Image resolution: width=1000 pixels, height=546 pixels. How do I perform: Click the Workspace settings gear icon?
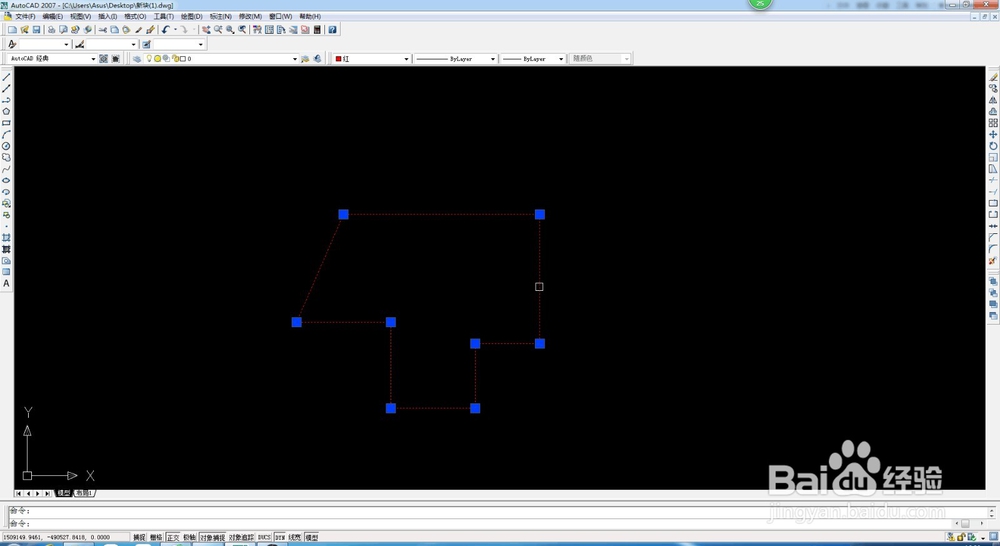click(x=103, y=59)
